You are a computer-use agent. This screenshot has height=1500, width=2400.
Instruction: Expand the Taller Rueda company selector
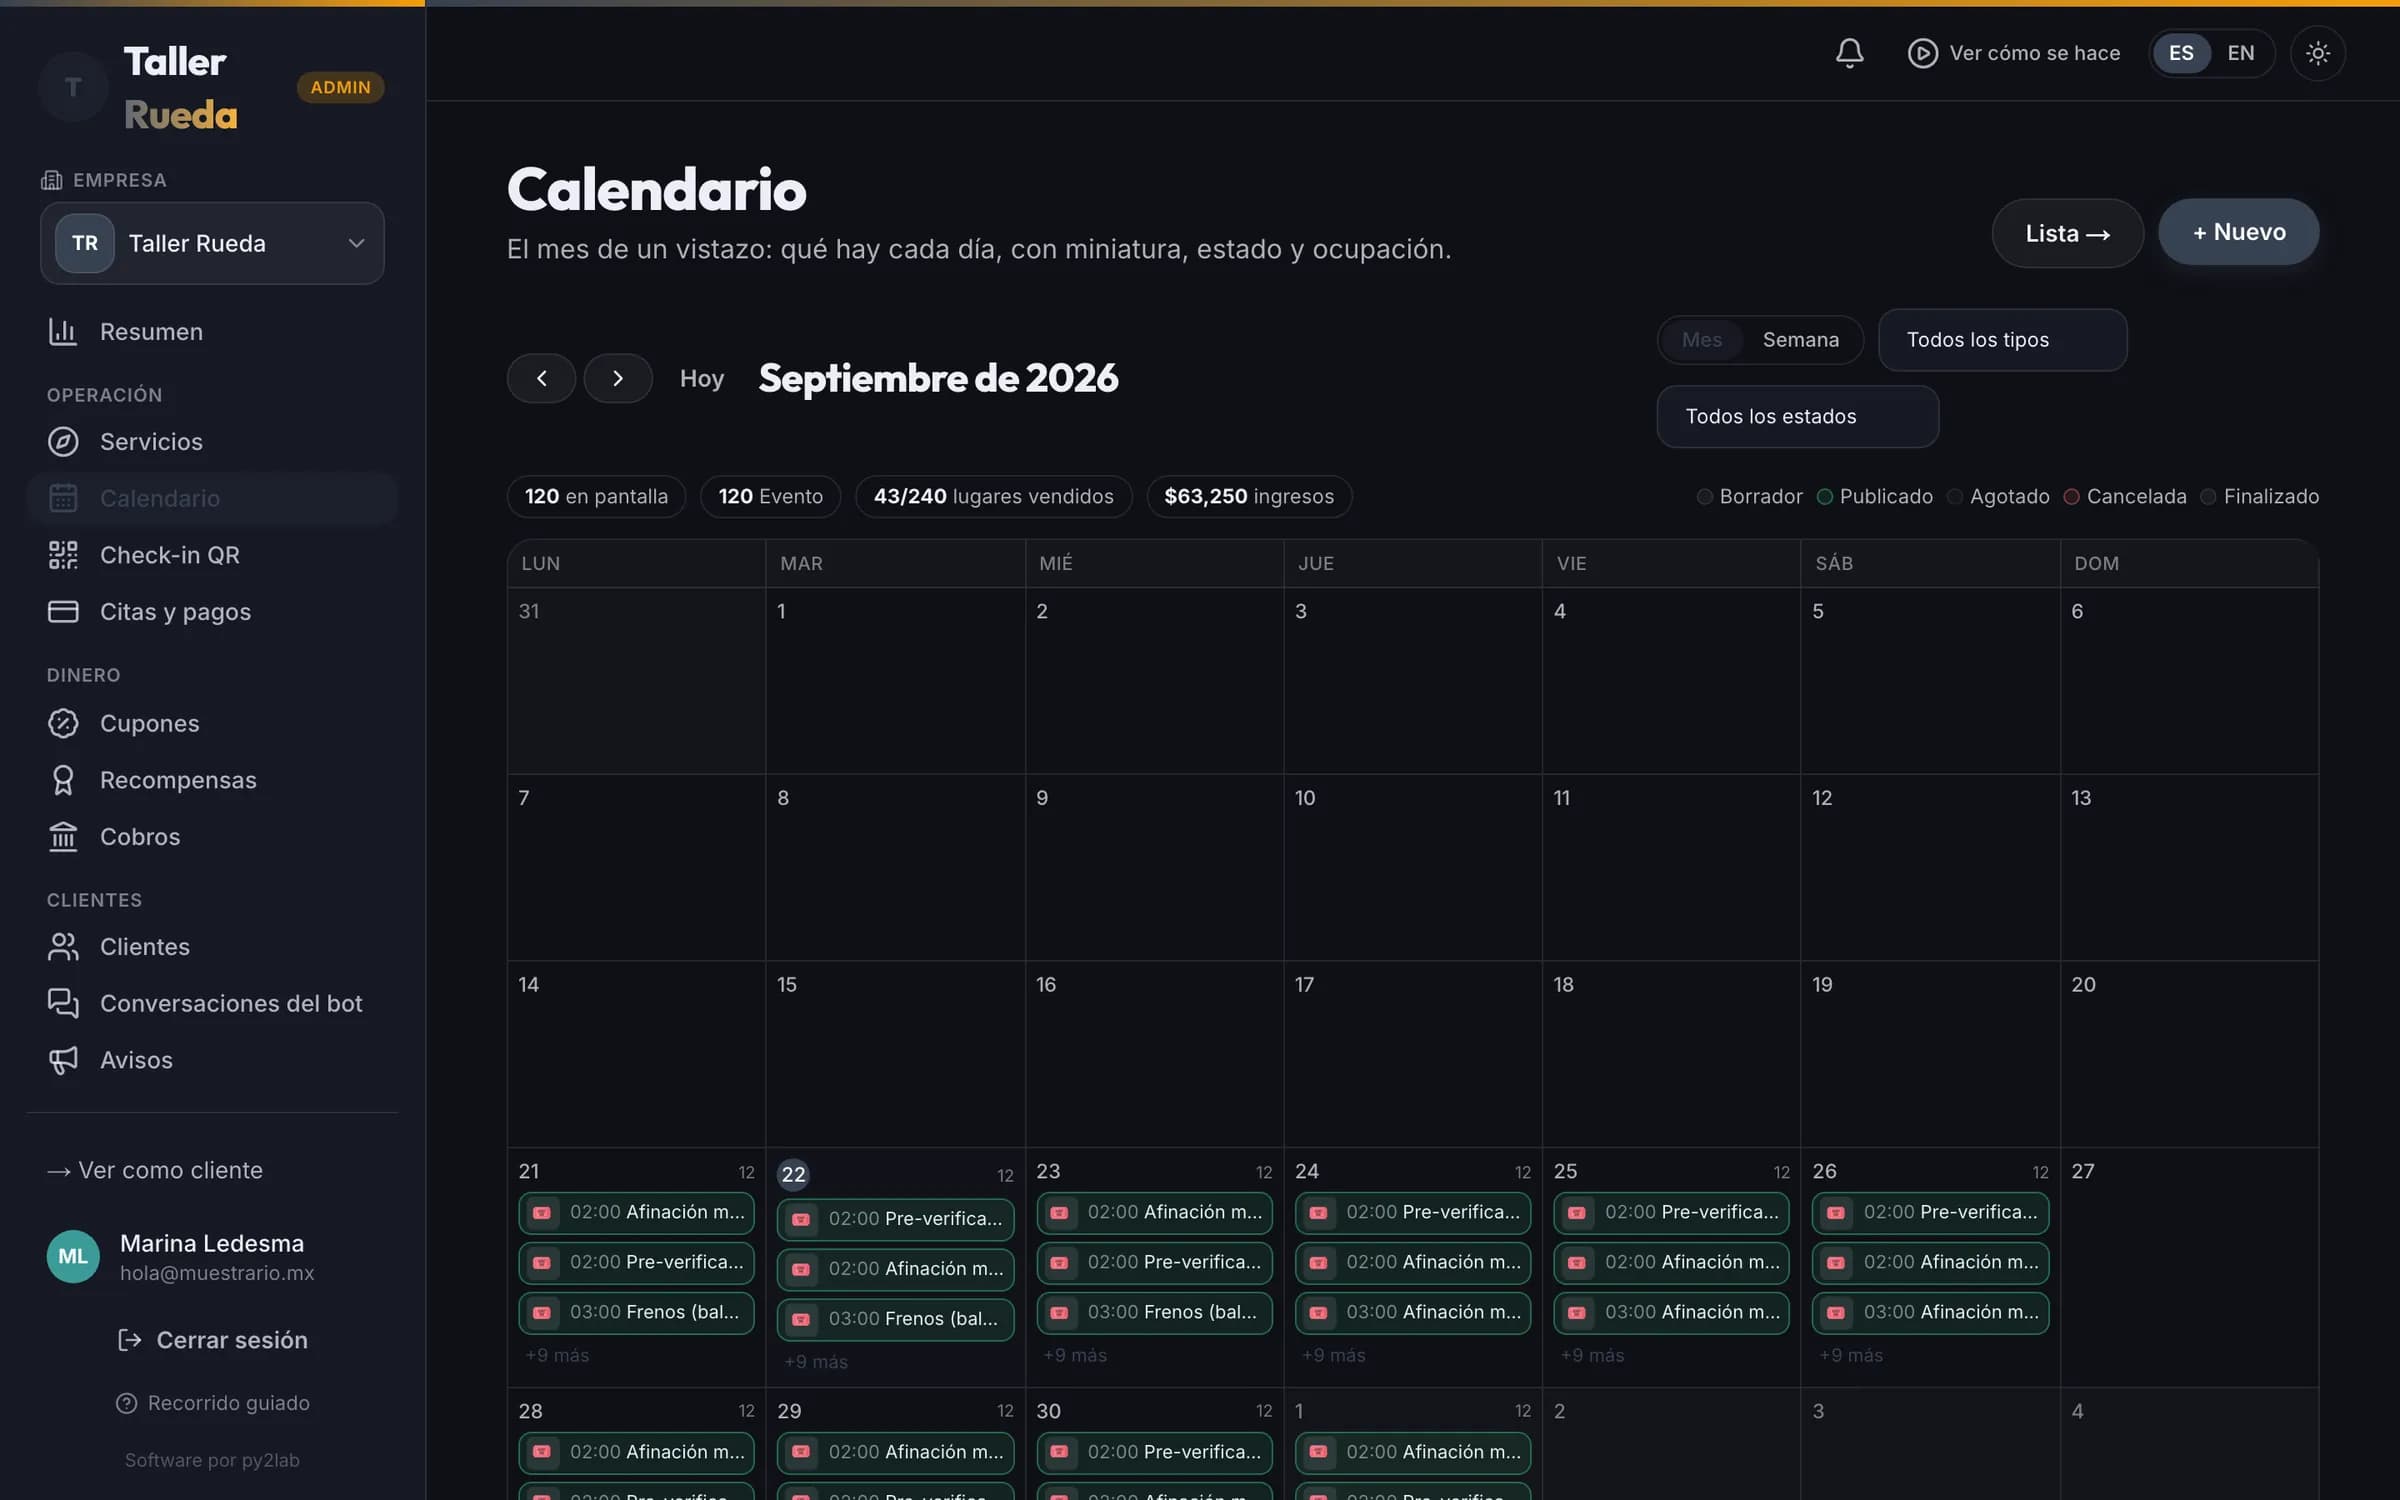212,243
